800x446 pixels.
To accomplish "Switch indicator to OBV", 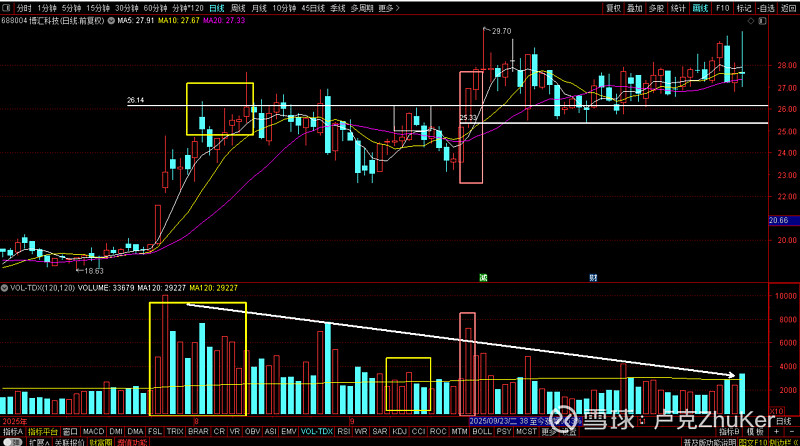I will pos(253,432).
